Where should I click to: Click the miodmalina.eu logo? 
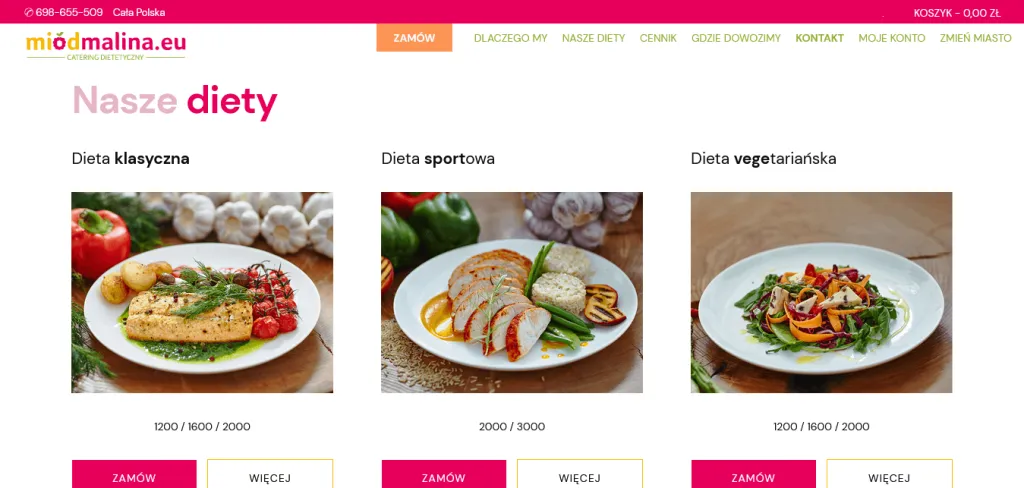tap(106, 46)
